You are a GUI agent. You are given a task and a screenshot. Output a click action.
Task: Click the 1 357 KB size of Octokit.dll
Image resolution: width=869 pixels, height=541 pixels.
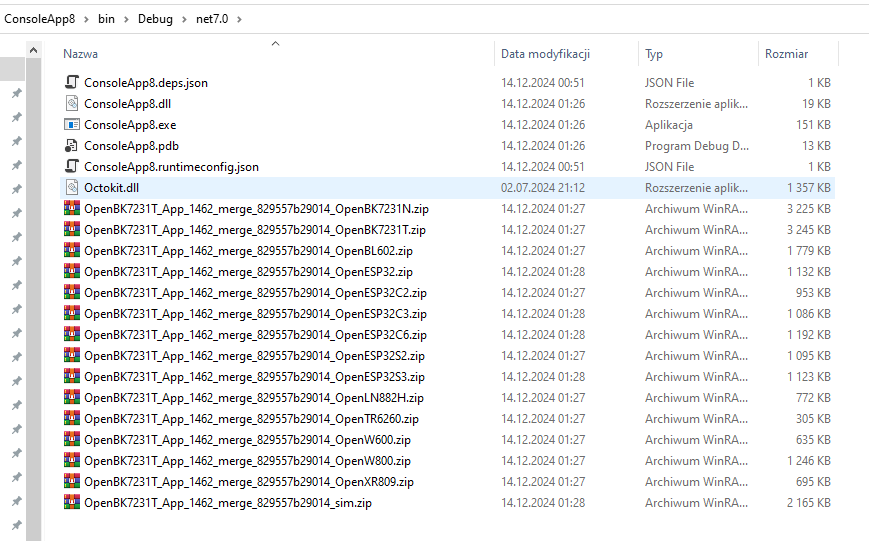809,188
